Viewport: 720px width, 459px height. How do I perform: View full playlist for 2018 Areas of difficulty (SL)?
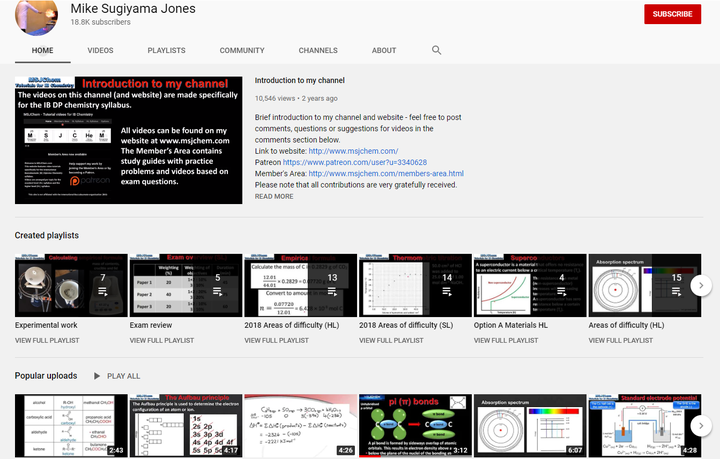pos(391,341)
